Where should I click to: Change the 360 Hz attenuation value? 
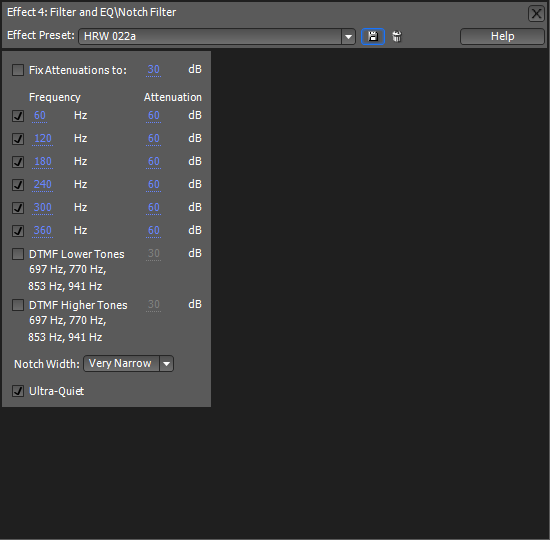click(x=154, y=231)
